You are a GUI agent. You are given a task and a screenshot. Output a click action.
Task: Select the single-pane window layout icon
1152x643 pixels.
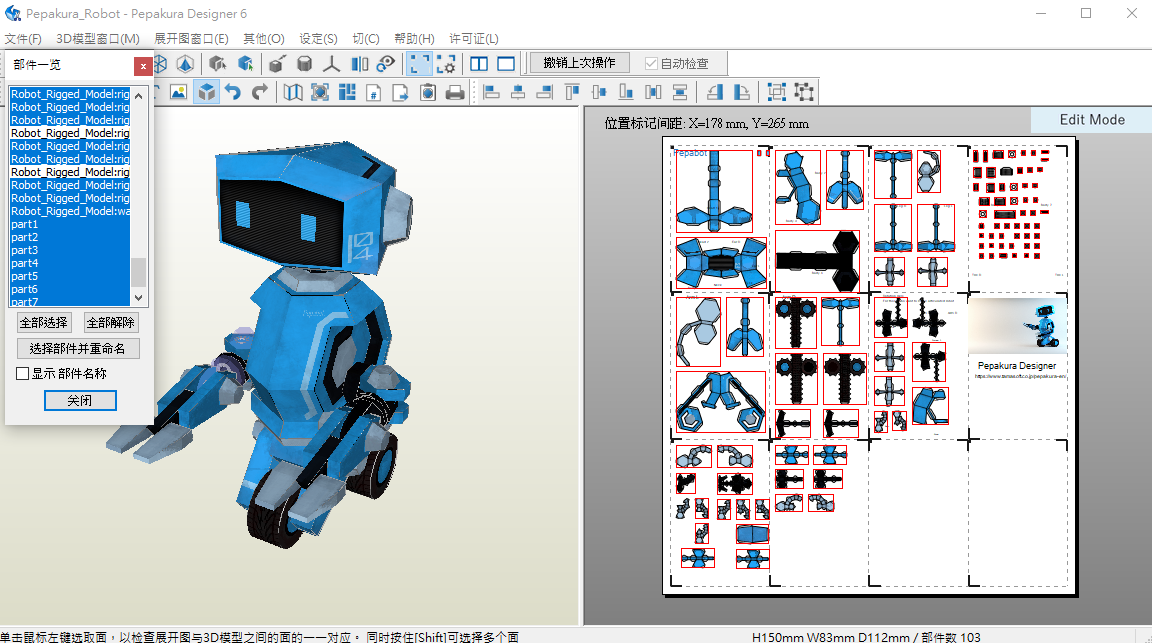(506, 63)
